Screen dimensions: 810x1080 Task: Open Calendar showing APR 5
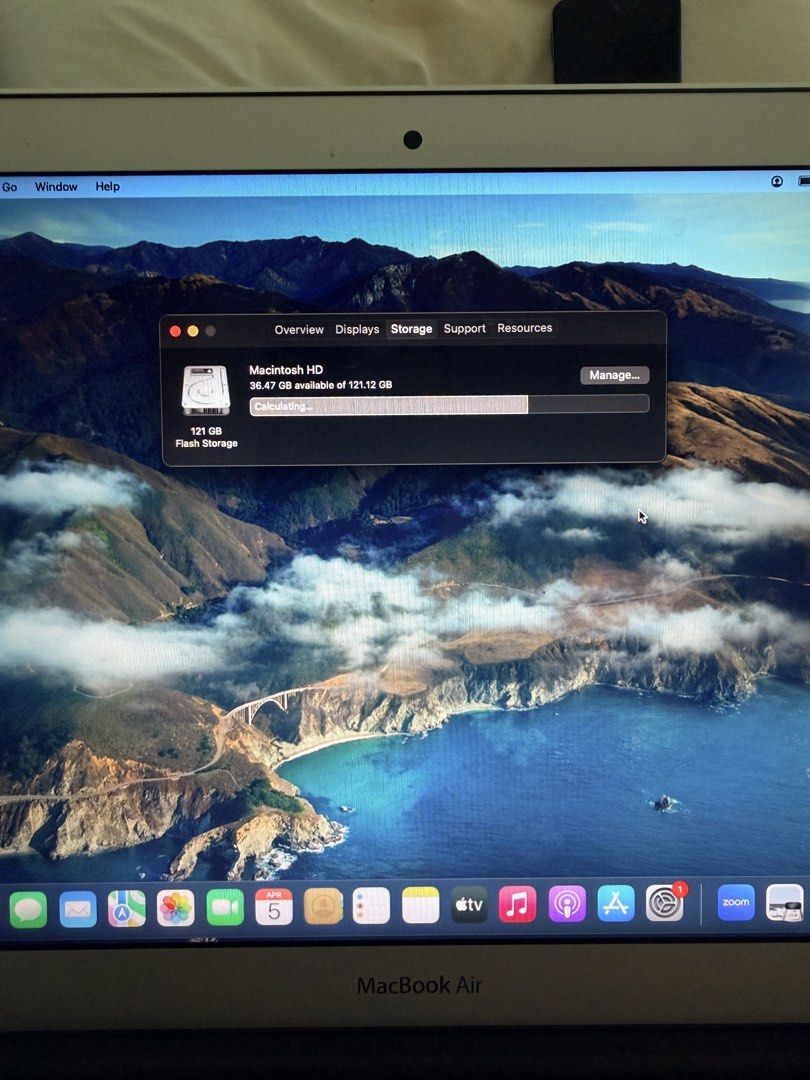click(274, 906)
